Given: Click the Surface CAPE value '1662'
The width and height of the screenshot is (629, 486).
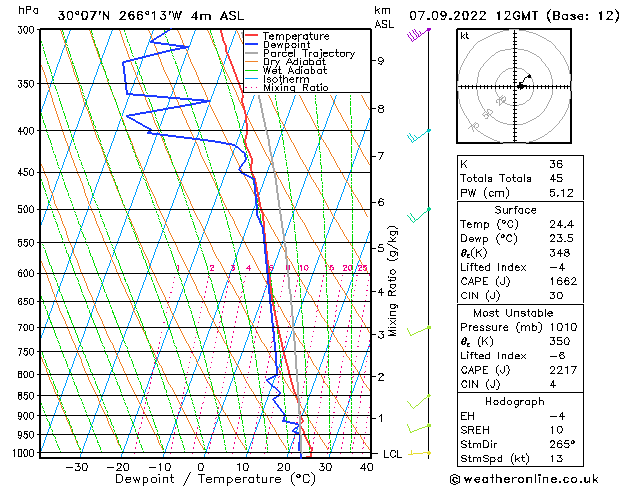Looking at the screenshot, I should (563, 281).
